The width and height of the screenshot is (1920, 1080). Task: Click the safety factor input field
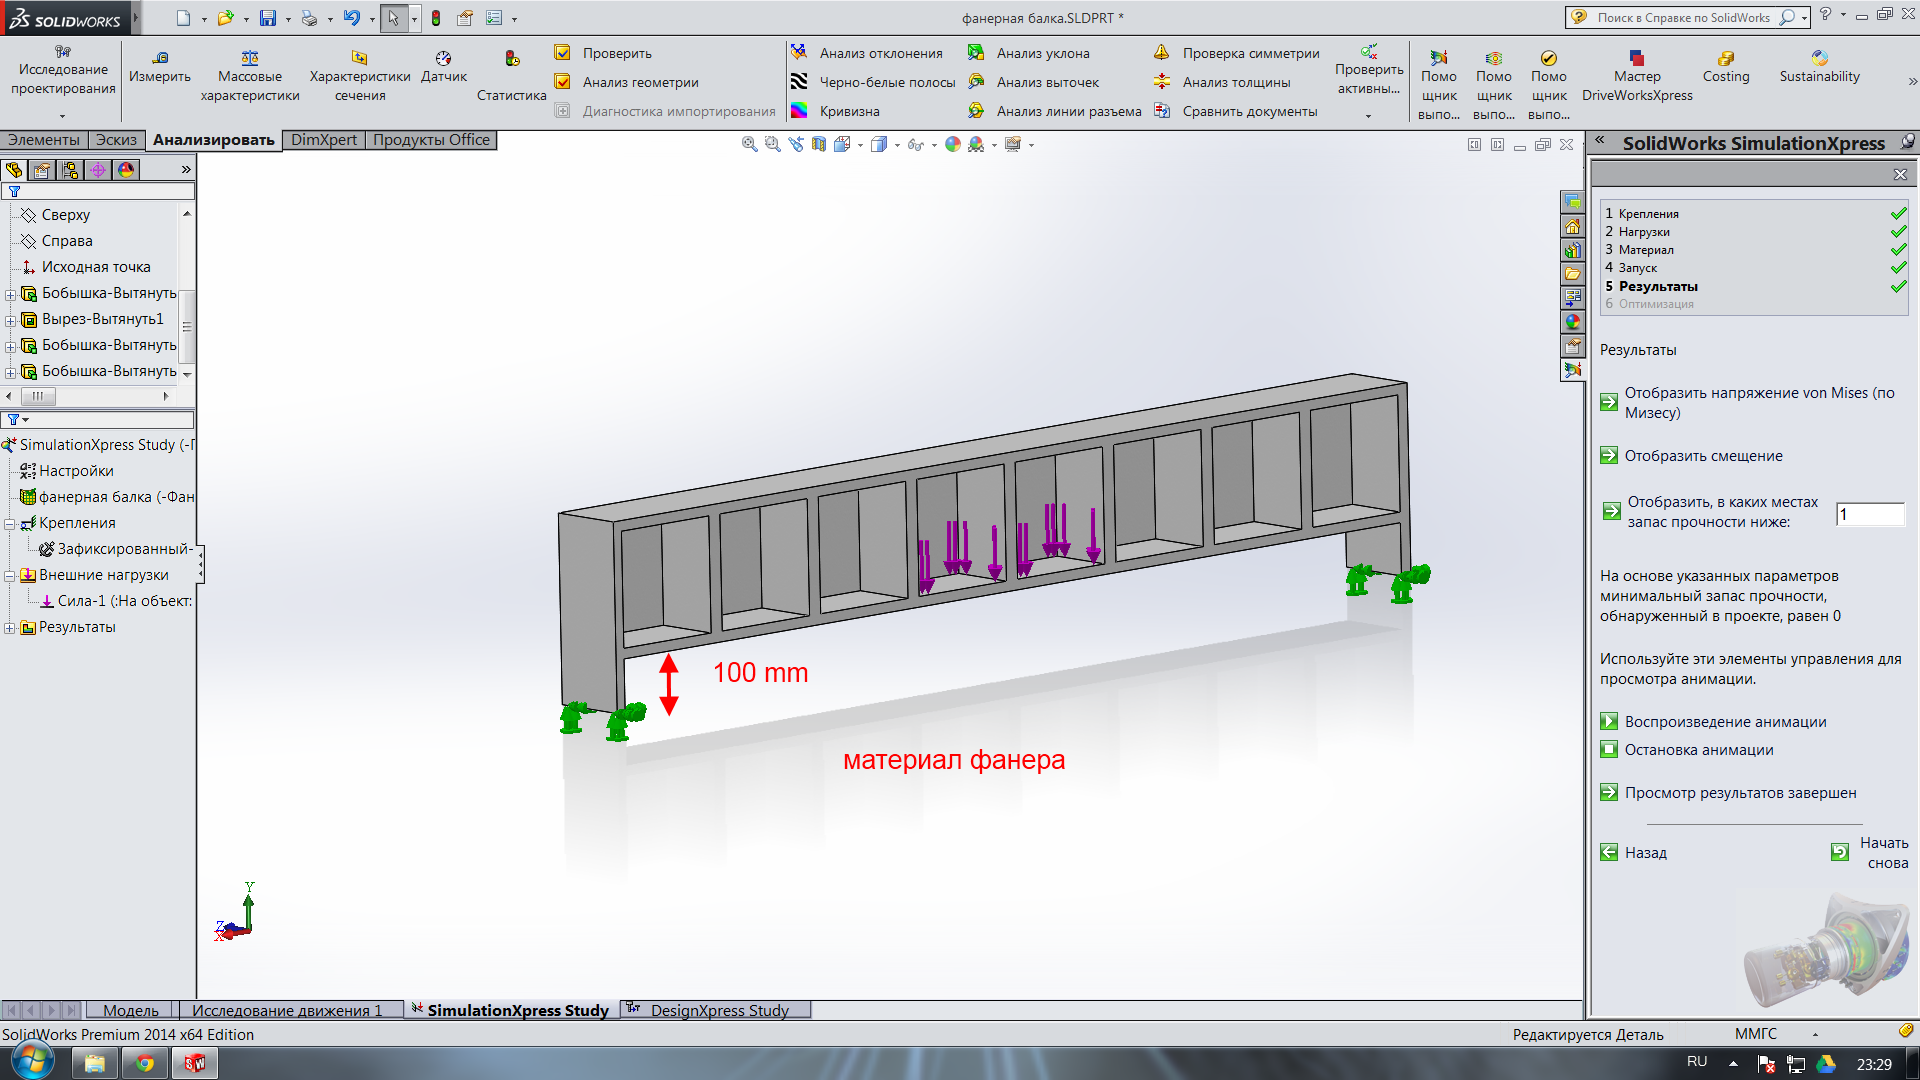pos(1869,514)
